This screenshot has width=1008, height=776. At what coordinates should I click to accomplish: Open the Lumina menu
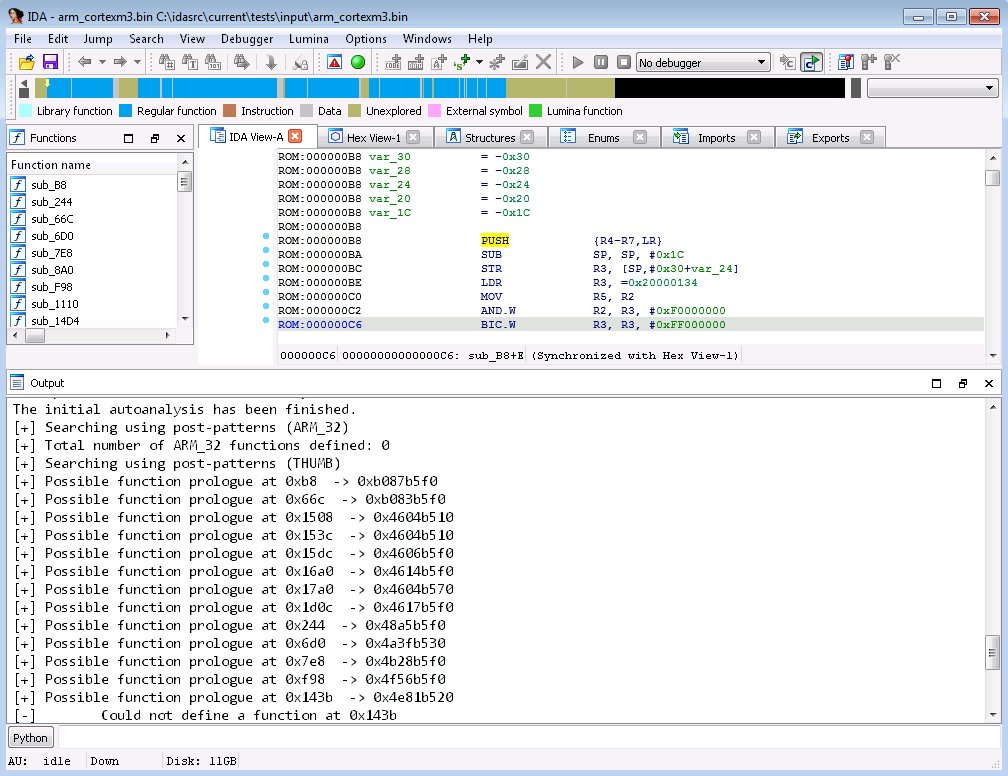[x=309, y=39]
